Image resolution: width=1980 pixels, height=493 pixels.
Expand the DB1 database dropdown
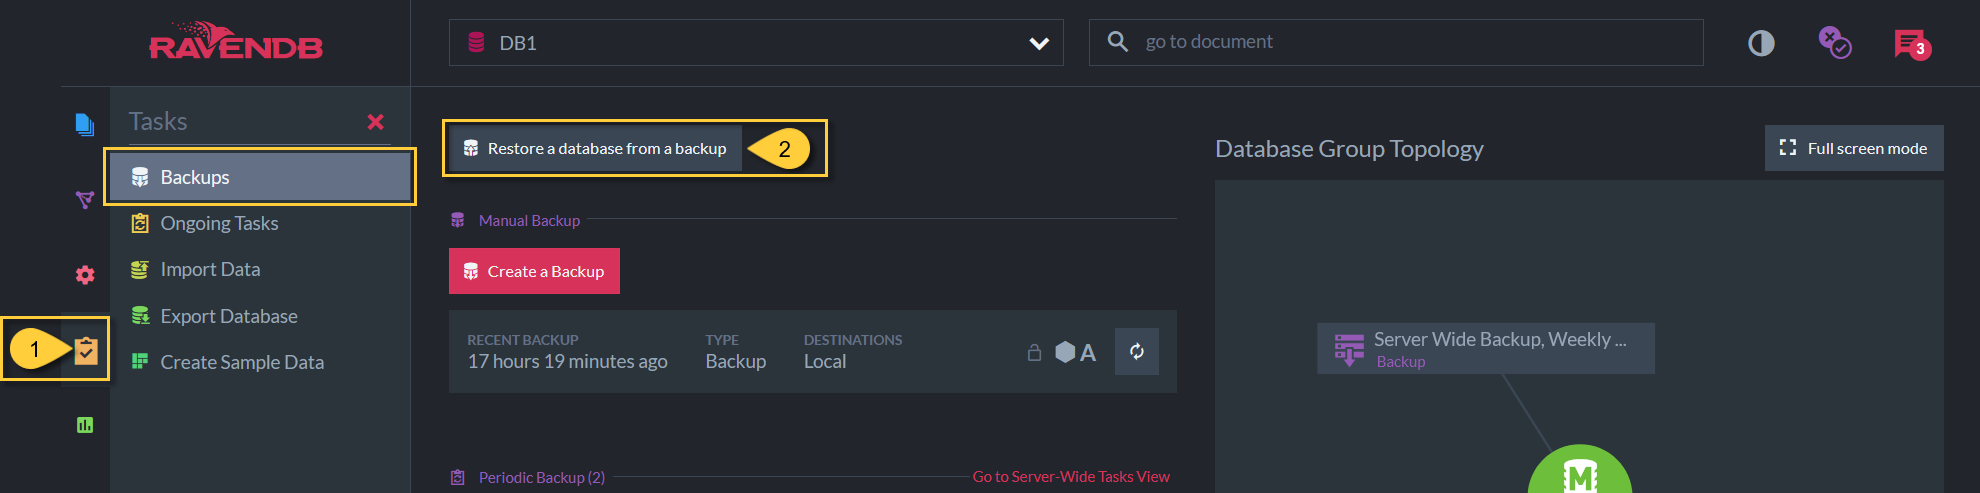click(x=756, y=43)
